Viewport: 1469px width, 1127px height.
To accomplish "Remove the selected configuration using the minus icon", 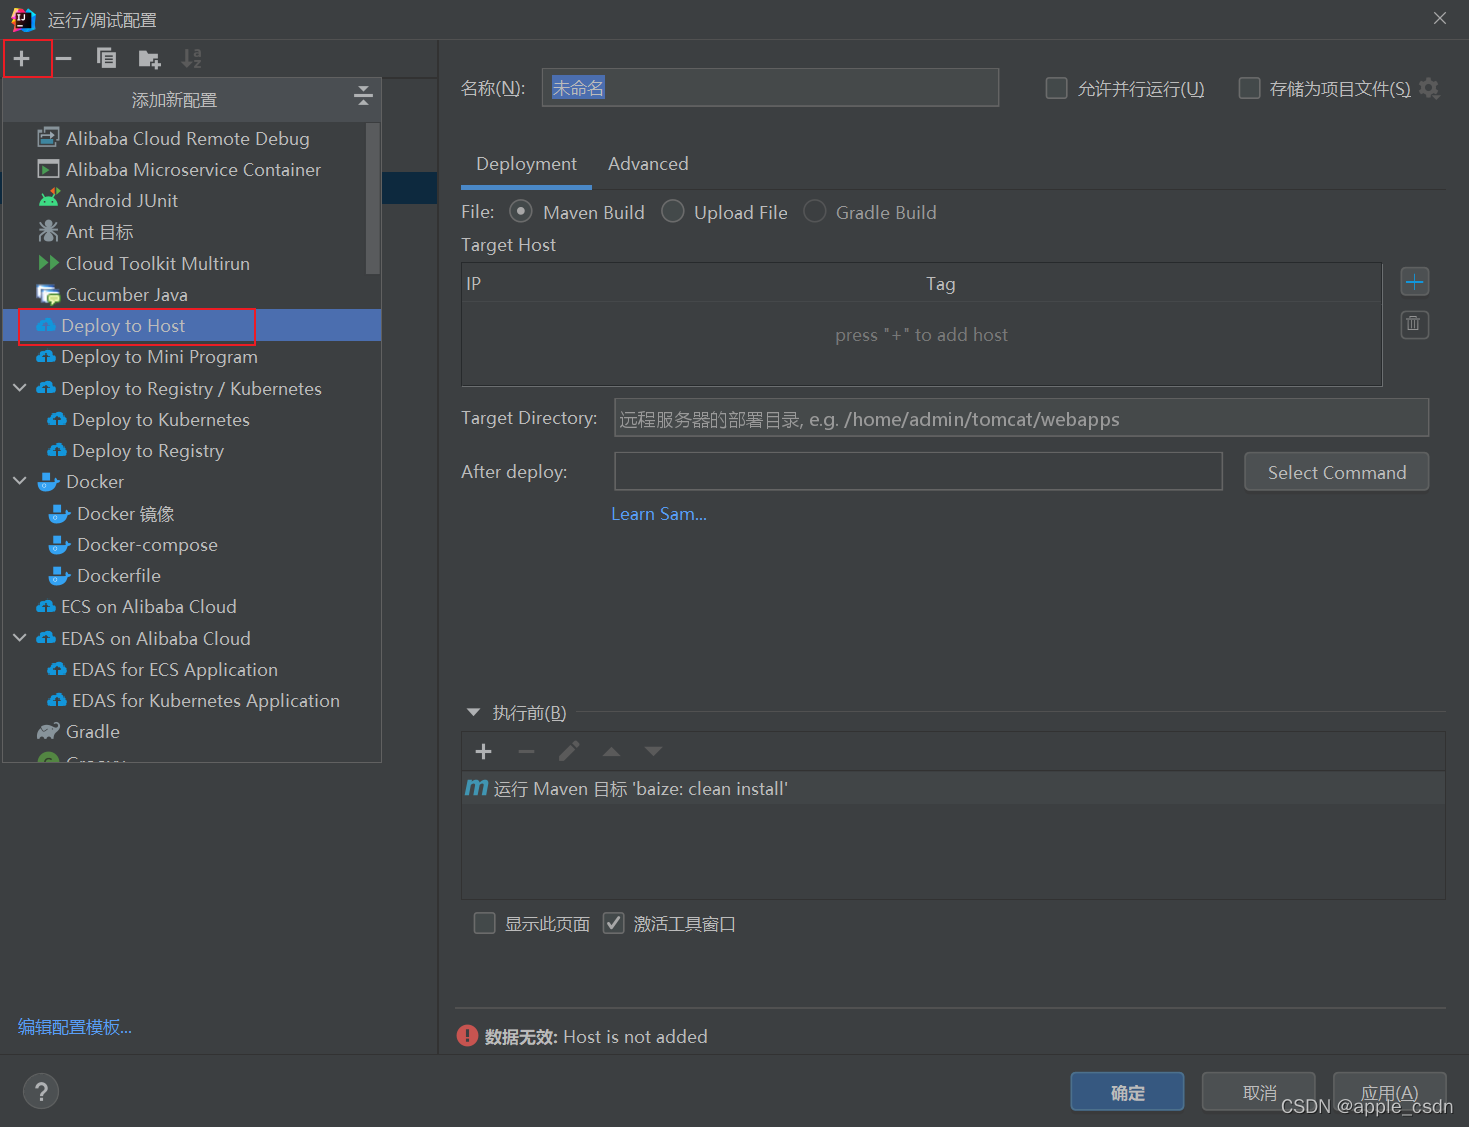I will point(64,58).
